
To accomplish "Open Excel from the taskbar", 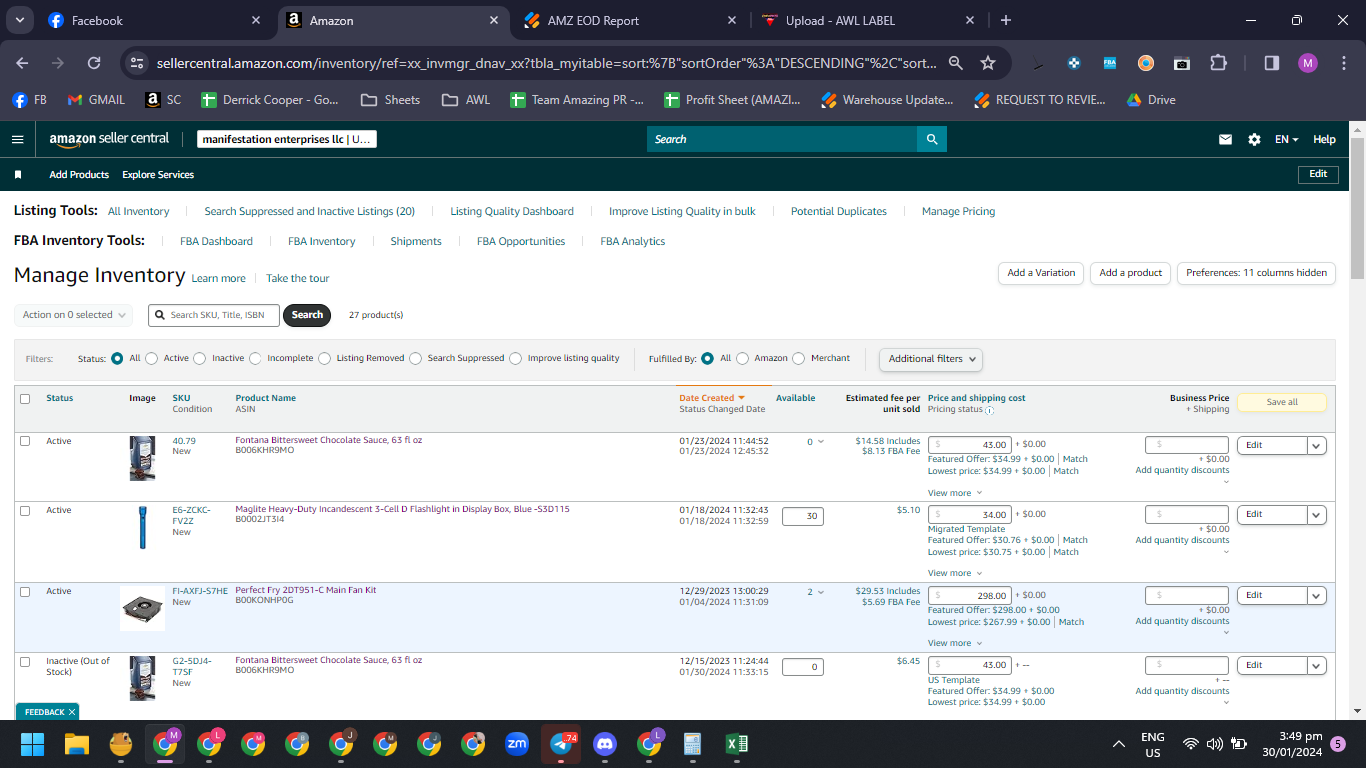I will 737,744.
